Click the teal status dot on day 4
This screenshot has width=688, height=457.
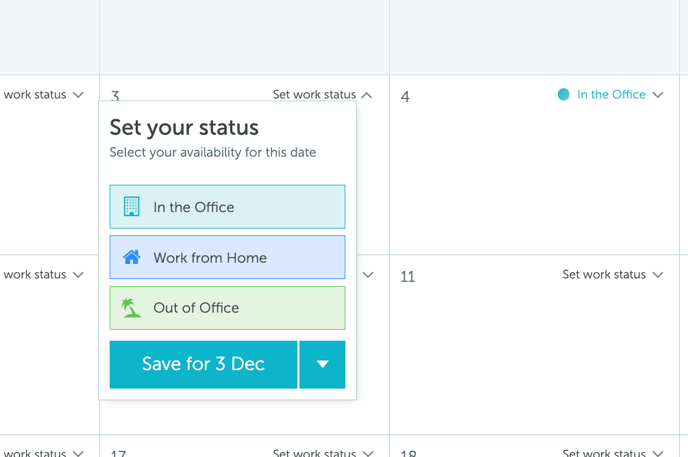563,94
